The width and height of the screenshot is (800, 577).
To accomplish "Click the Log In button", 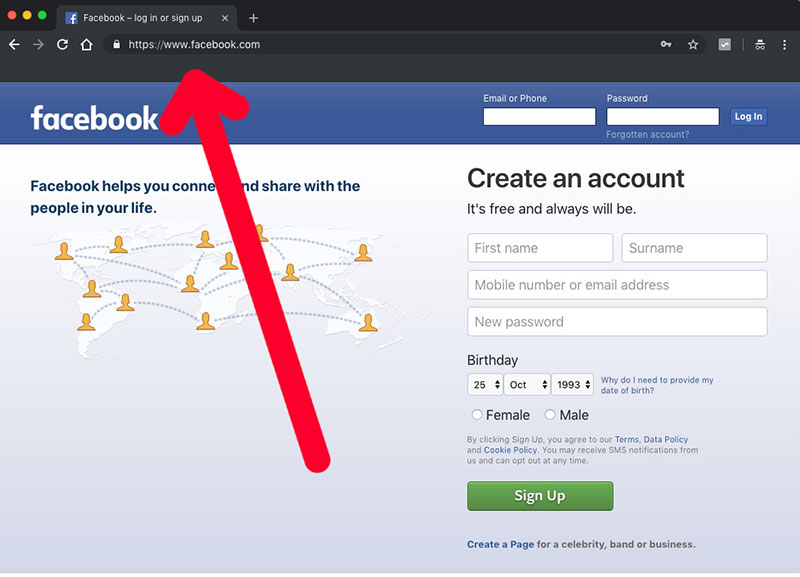I will click(748, 116).
